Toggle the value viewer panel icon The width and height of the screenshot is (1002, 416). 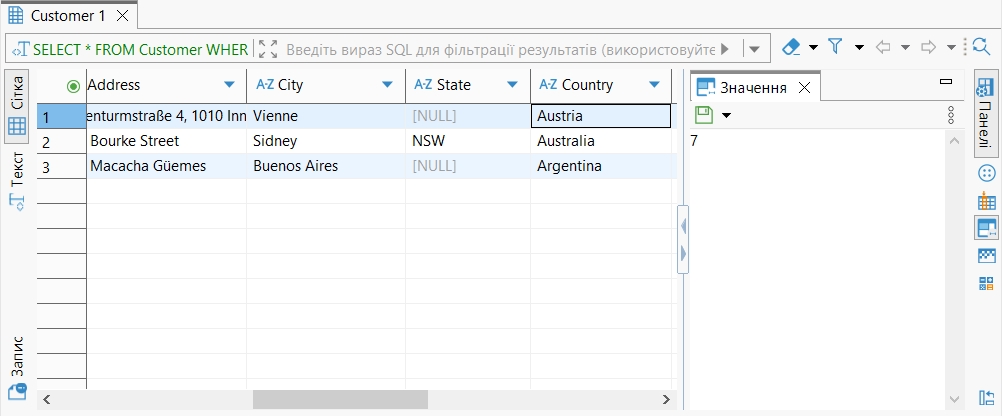pos(987,227)
